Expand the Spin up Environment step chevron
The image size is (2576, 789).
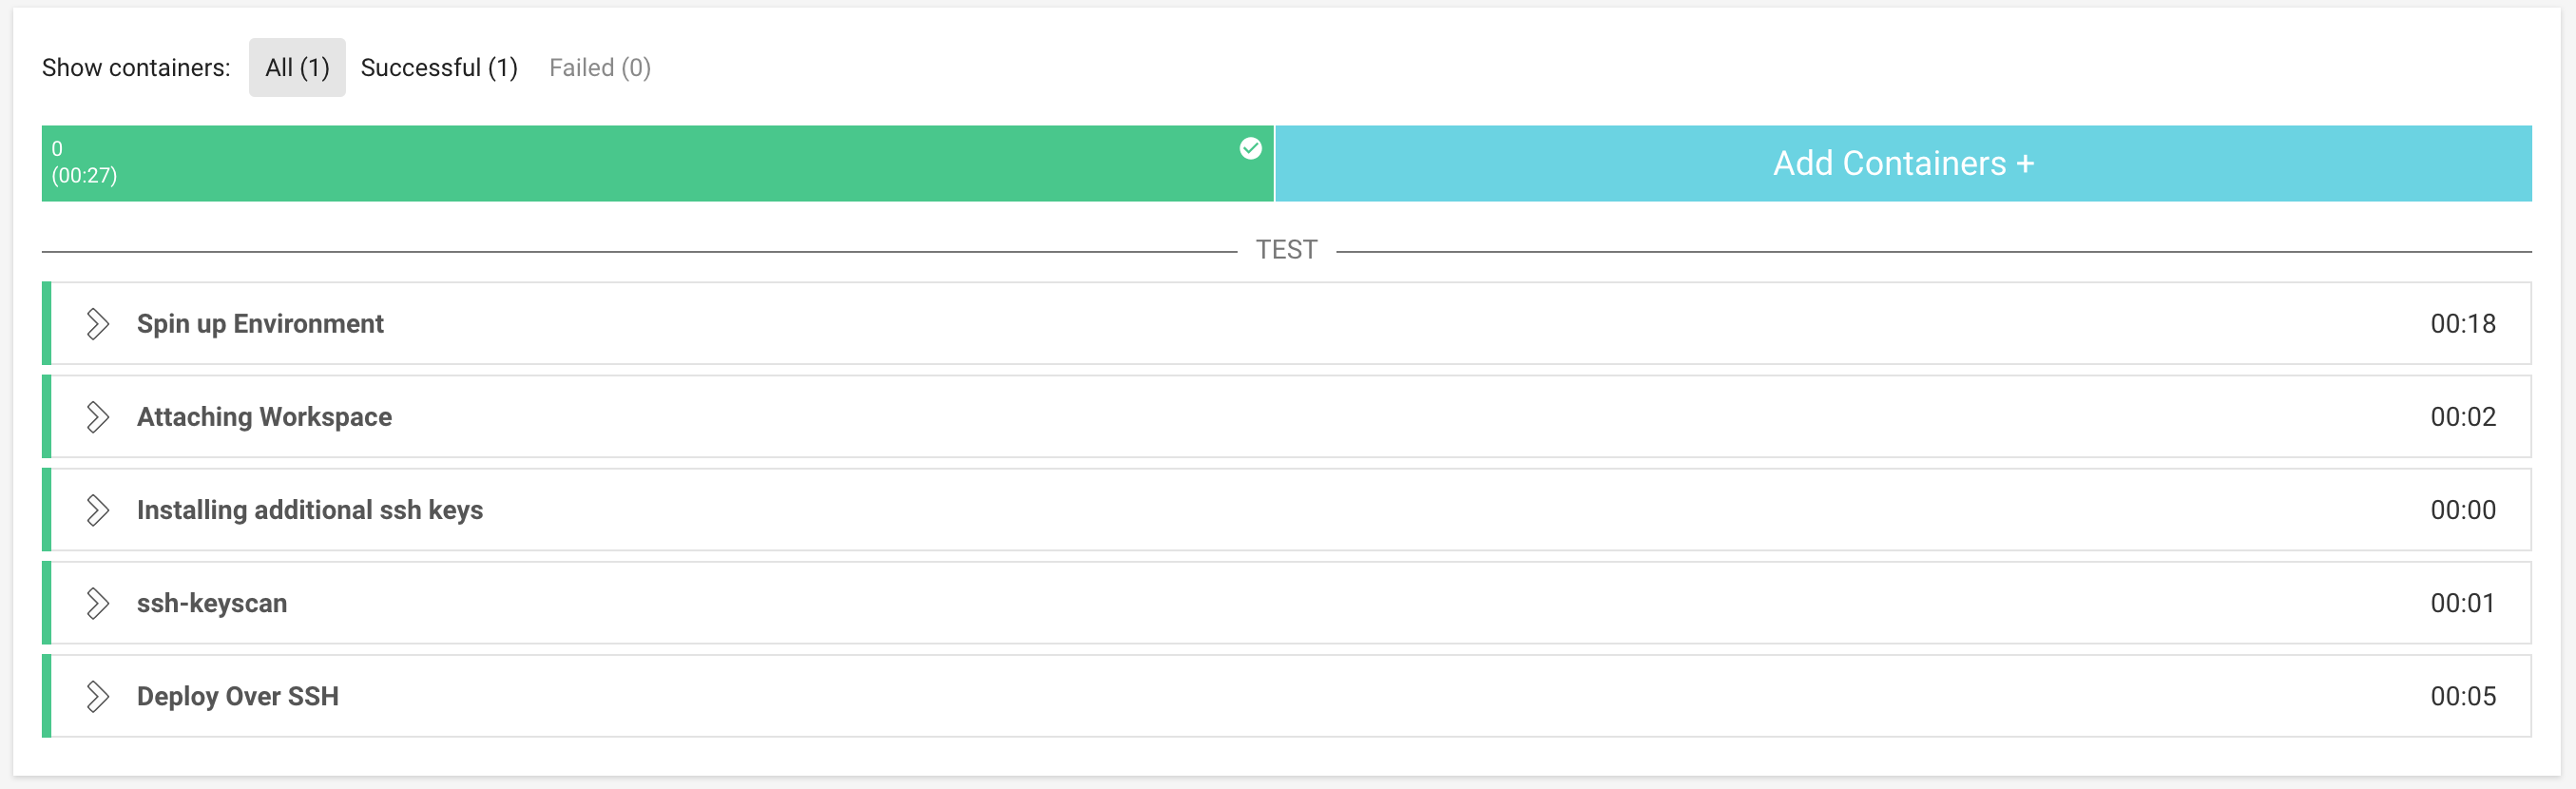[x=97, y=323]
